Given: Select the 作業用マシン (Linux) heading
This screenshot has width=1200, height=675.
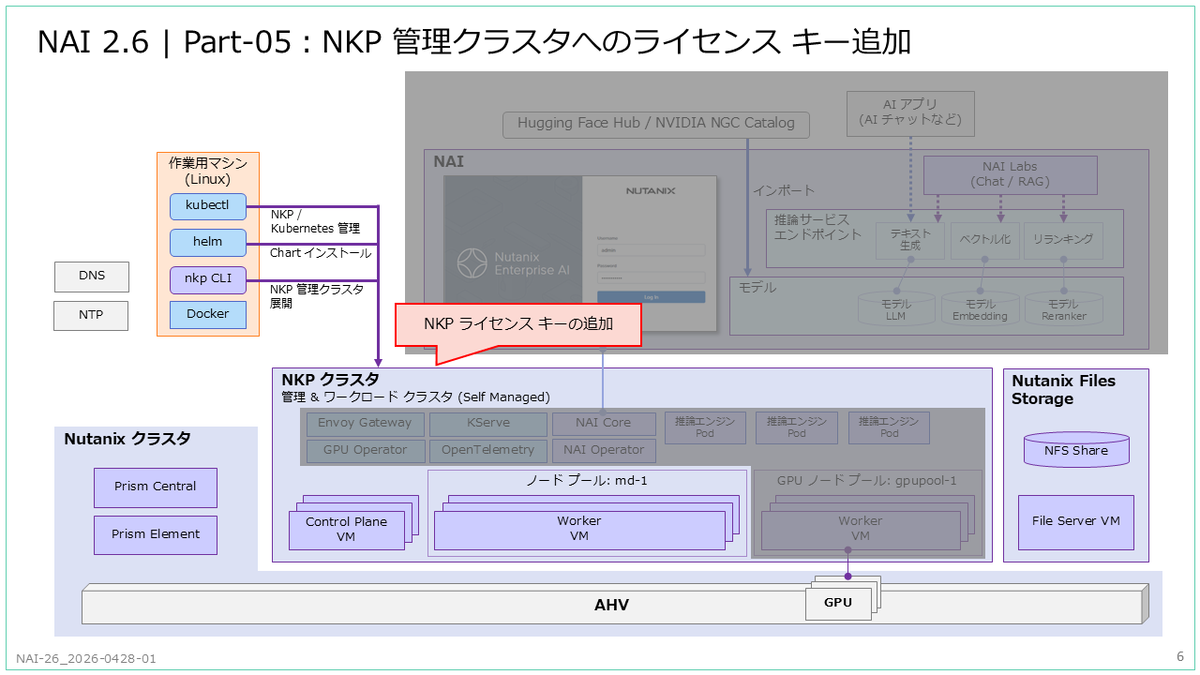Looking at the screenshot, I should [208, 170].
